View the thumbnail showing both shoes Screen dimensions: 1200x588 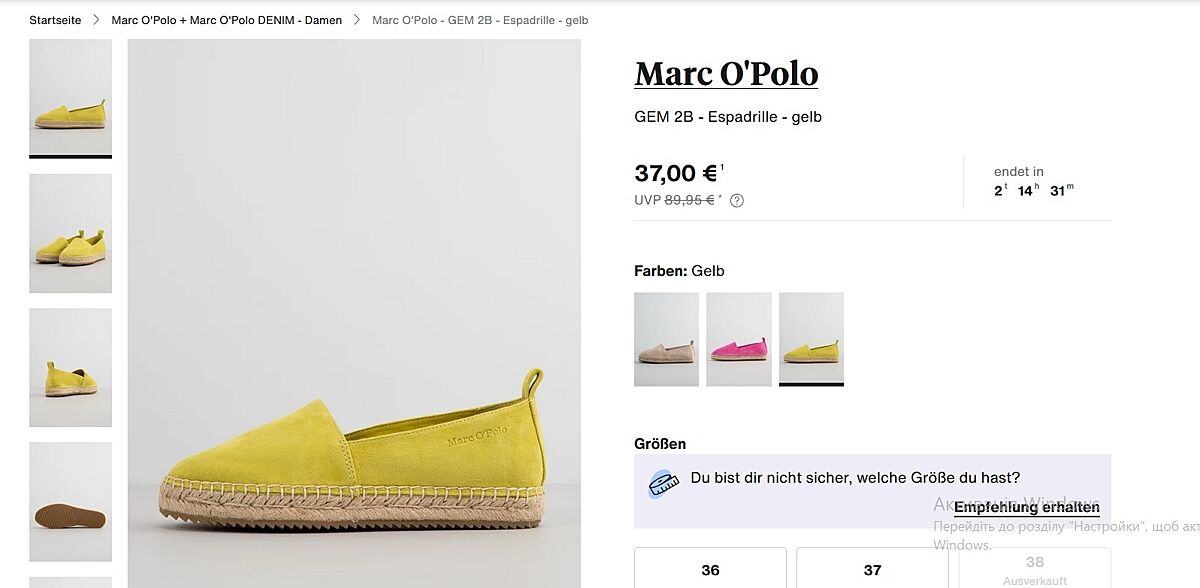coord(70,233)
